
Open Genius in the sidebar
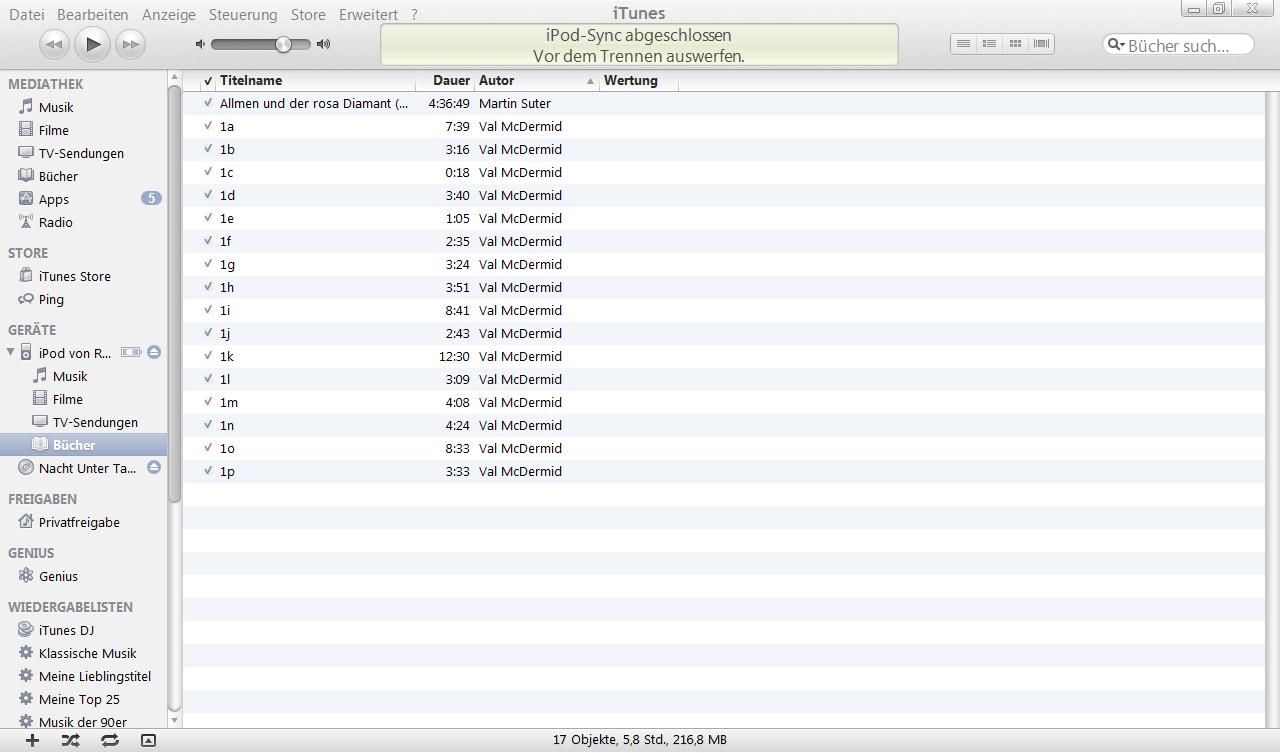(58, 576)
